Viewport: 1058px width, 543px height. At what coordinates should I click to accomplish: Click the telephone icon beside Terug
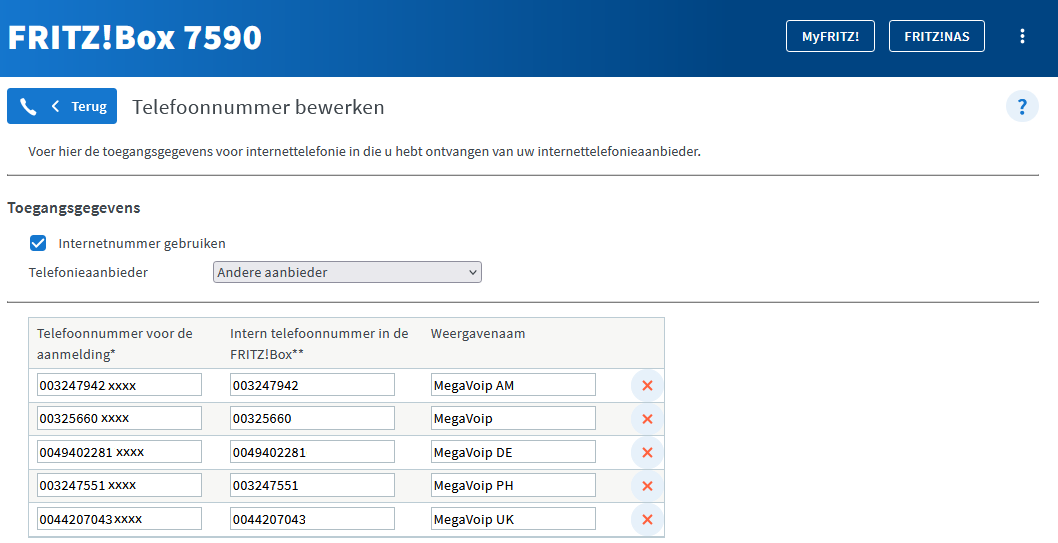28,107
